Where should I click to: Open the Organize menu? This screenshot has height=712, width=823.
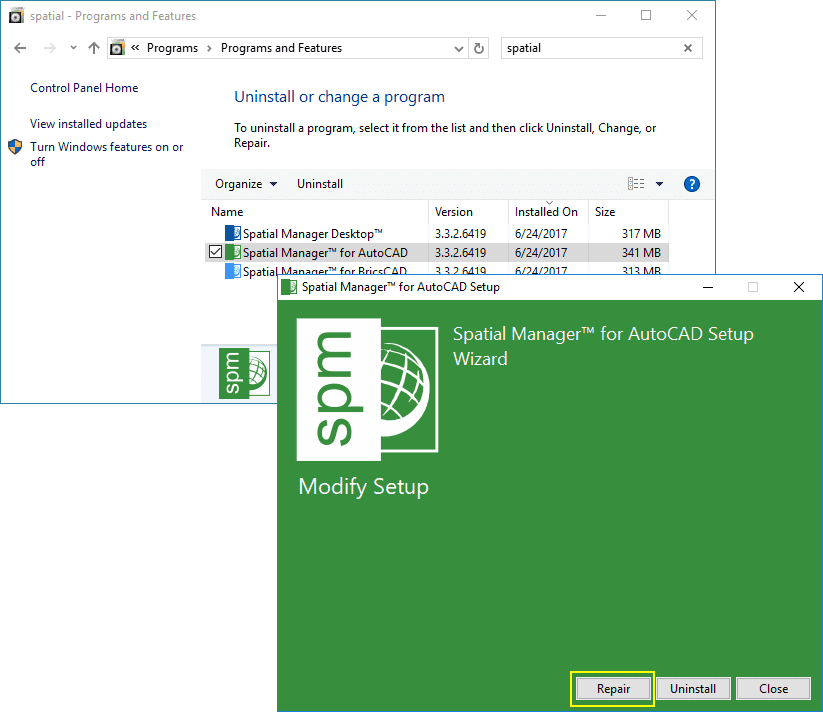[x=246, y=184]
